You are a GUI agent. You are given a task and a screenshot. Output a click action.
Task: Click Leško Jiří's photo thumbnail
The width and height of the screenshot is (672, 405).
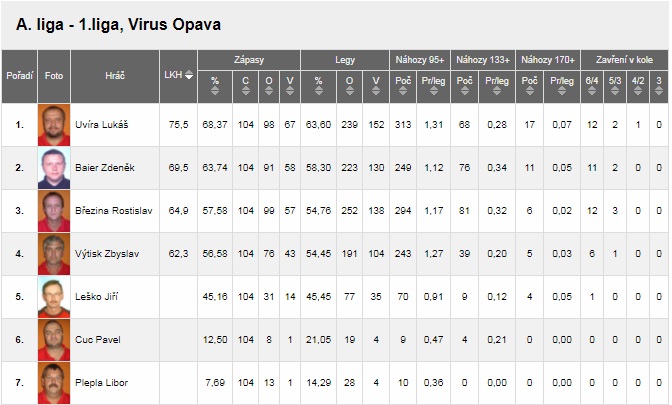50,297
